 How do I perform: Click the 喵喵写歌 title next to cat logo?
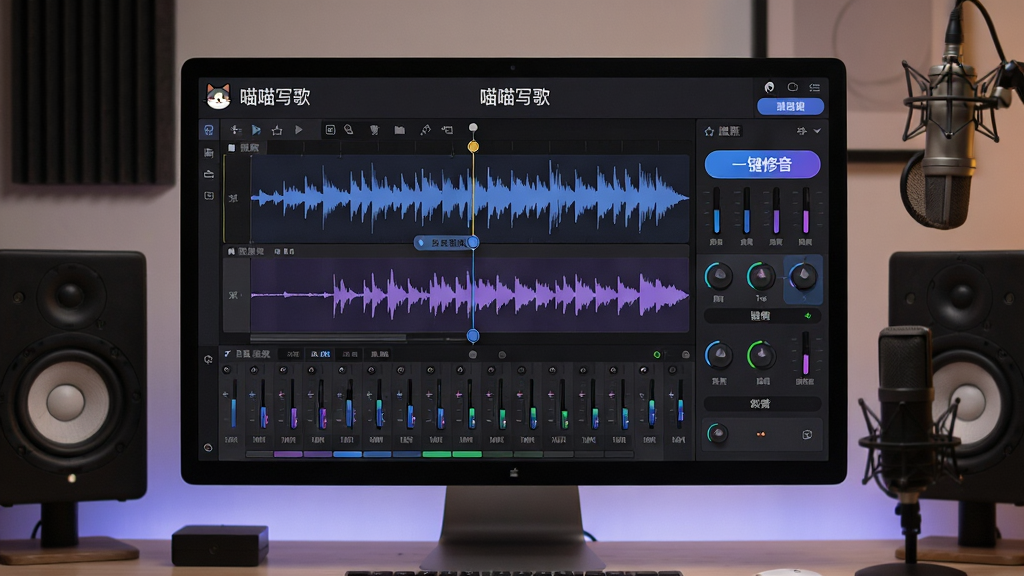tap(274, 97)
